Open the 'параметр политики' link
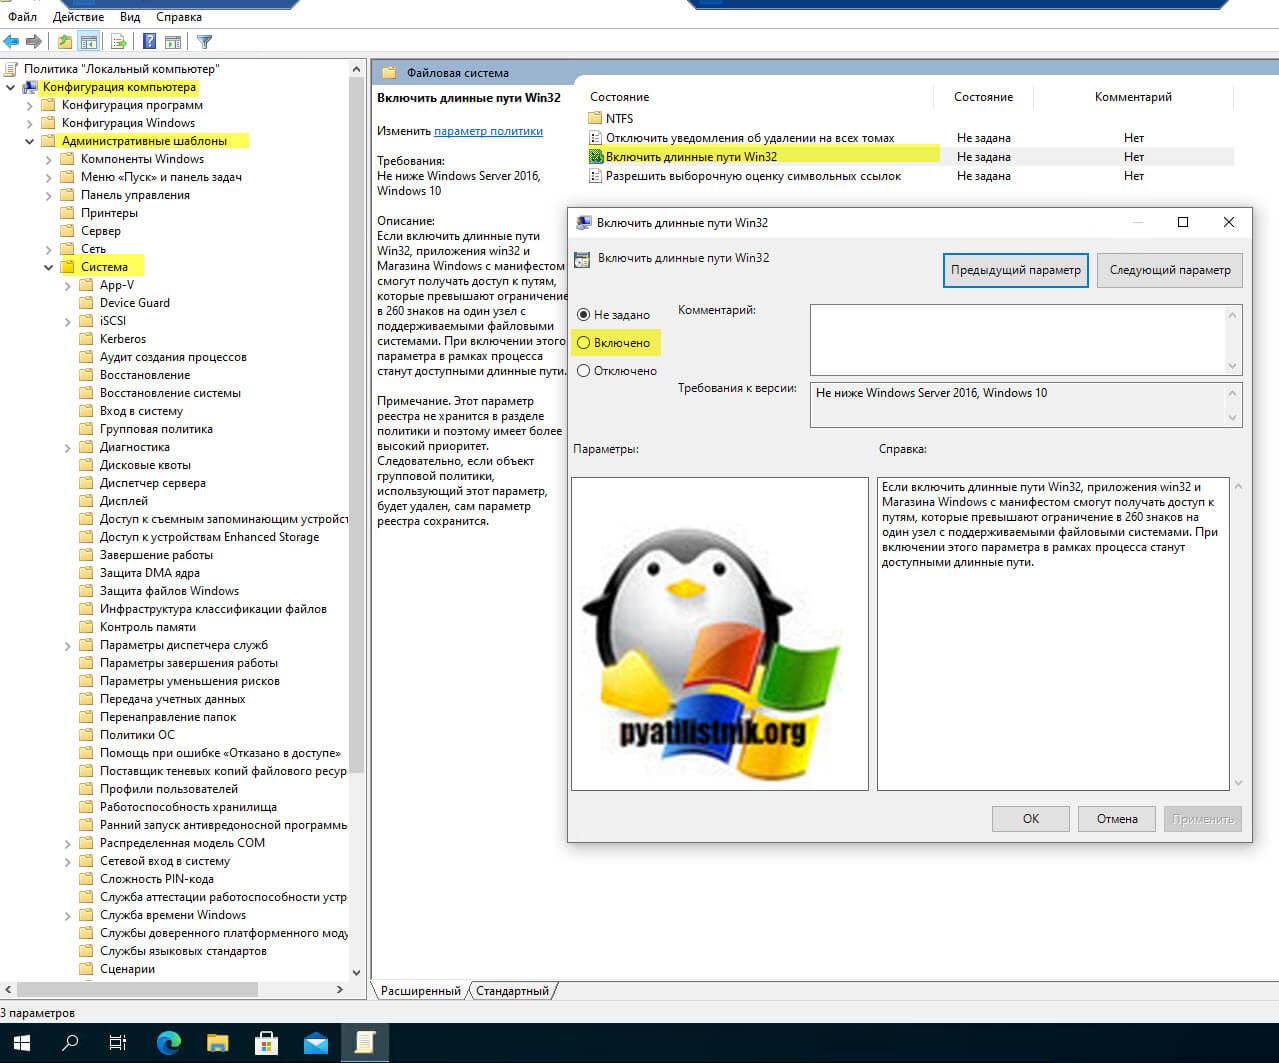Screen dimensions: 1279x1063 [488, 131]
